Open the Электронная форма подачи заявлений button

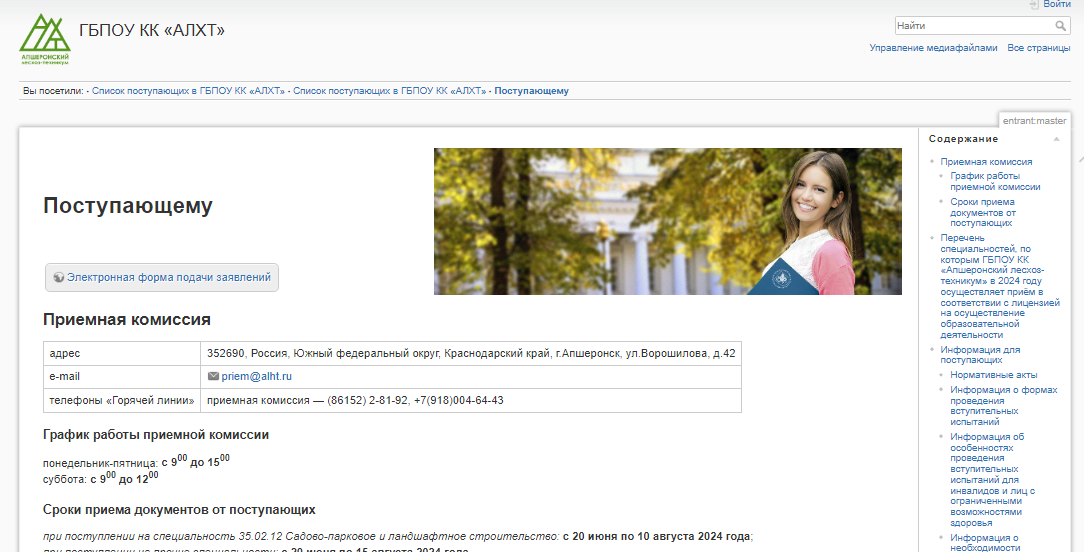162,277
